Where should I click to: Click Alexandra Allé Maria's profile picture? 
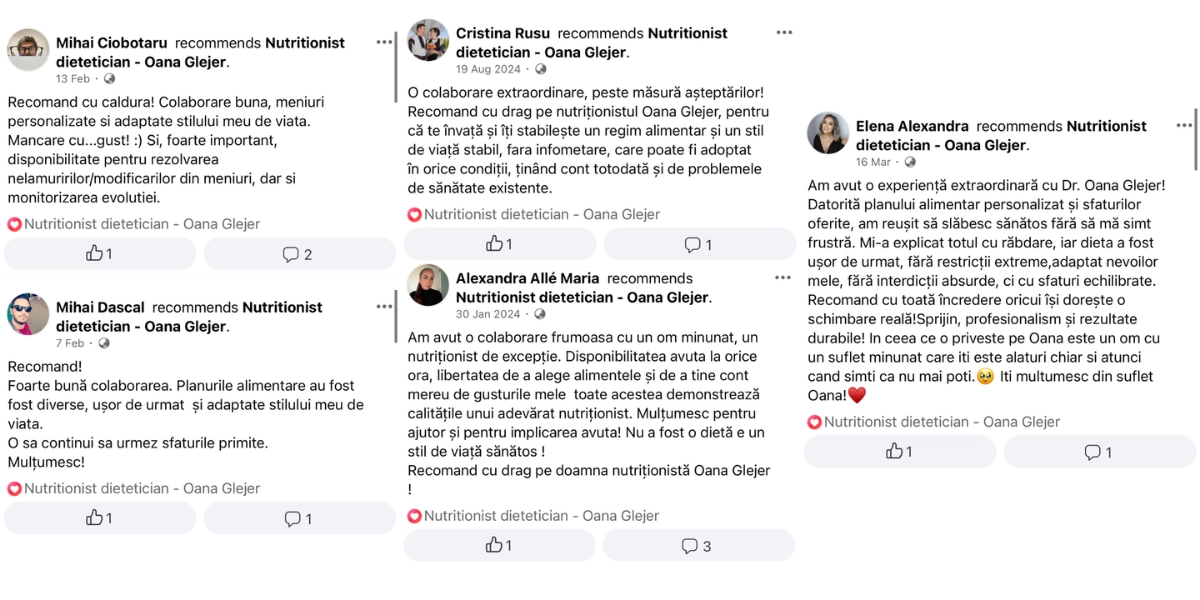428,285
